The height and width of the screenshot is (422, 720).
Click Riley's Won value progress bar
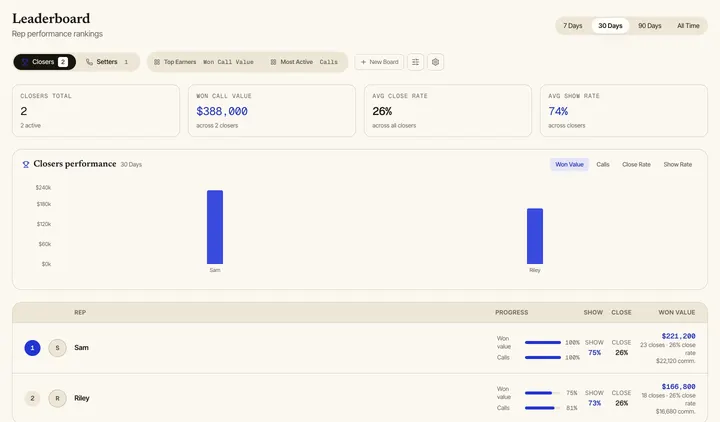(543, 393)
